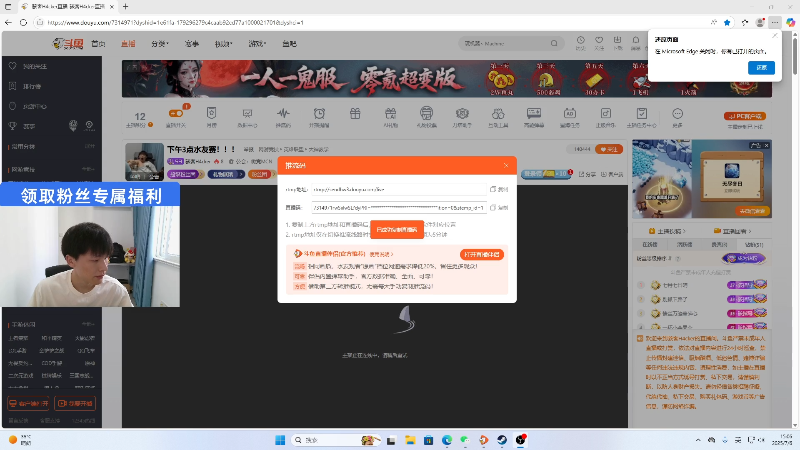Image resolution: width=800 pixels, height=450 pixels.
Task: Open the Windows Start menu
Action: coord(280,440)
